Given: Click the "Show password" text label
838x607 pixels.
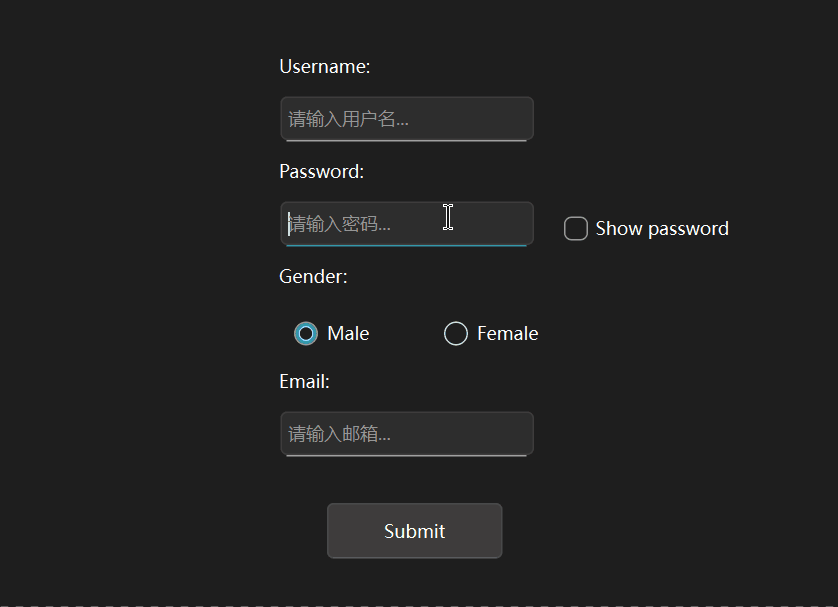Looking at the screenshot, I should tap(662, 229).
